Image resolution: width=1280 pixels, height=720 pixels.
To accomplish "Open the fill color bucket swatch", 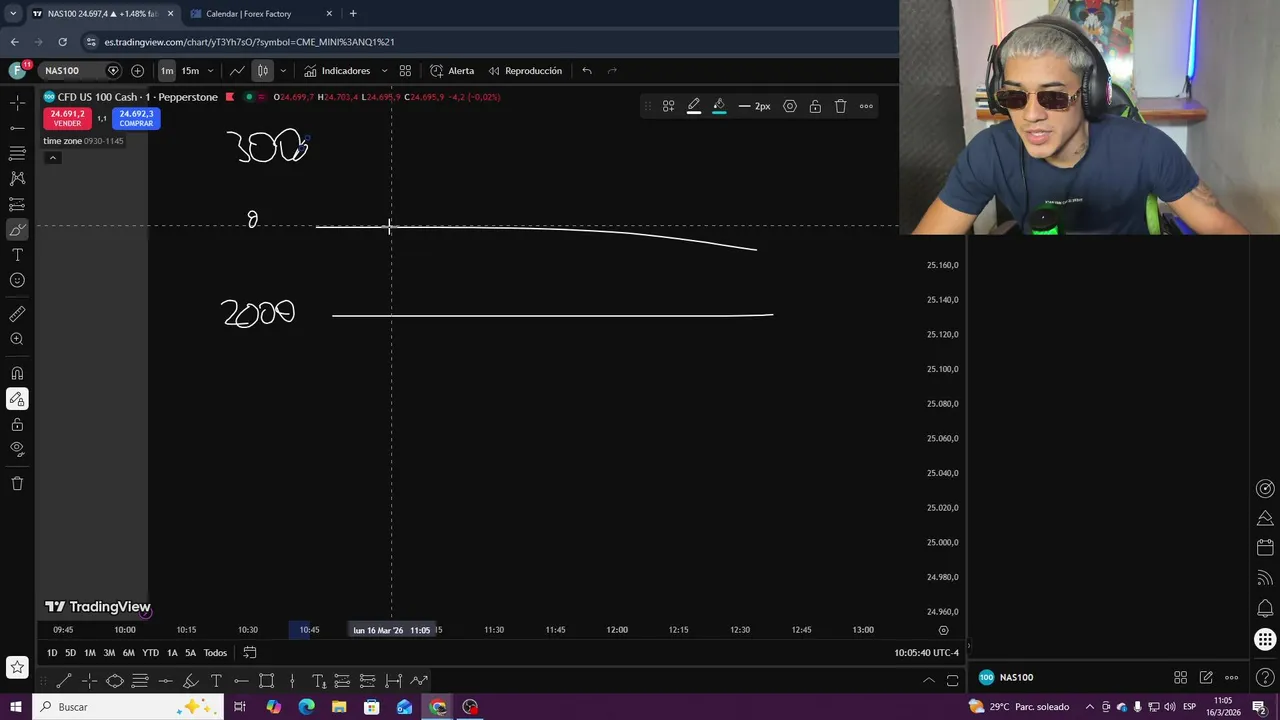I will click(x=719, y=106).
